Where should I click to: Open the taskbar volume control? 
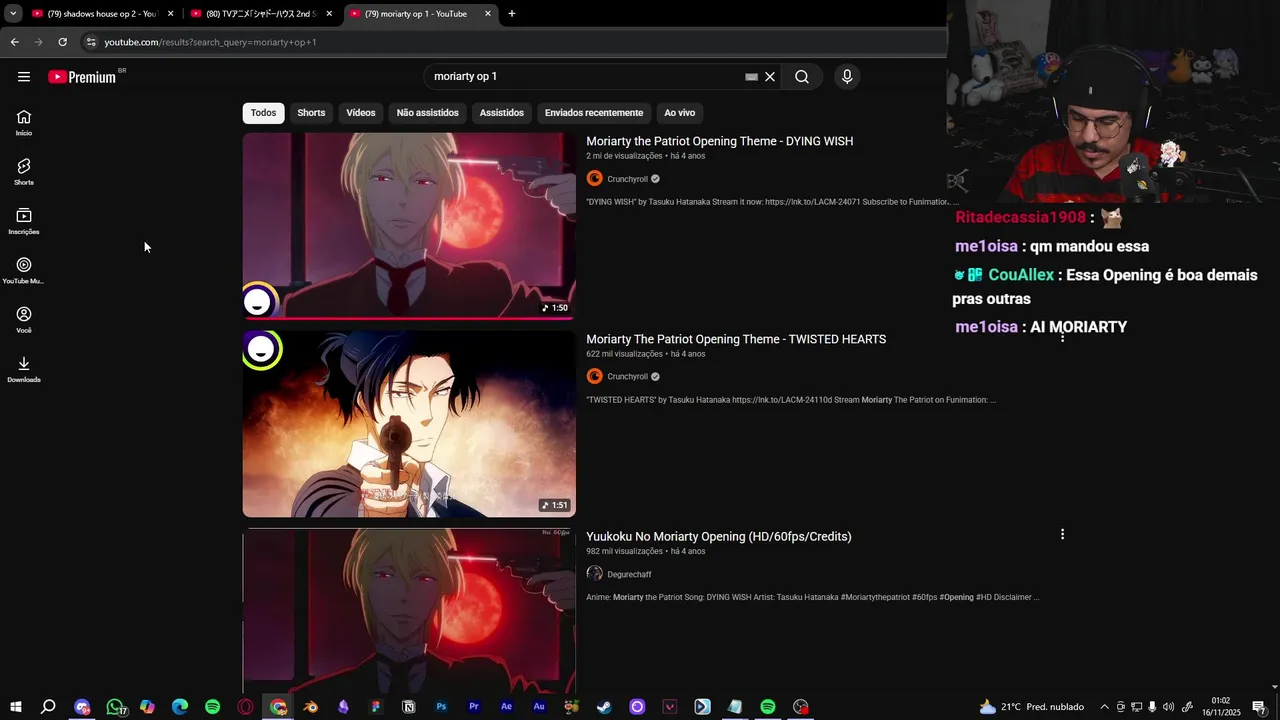pos(1168,707)
